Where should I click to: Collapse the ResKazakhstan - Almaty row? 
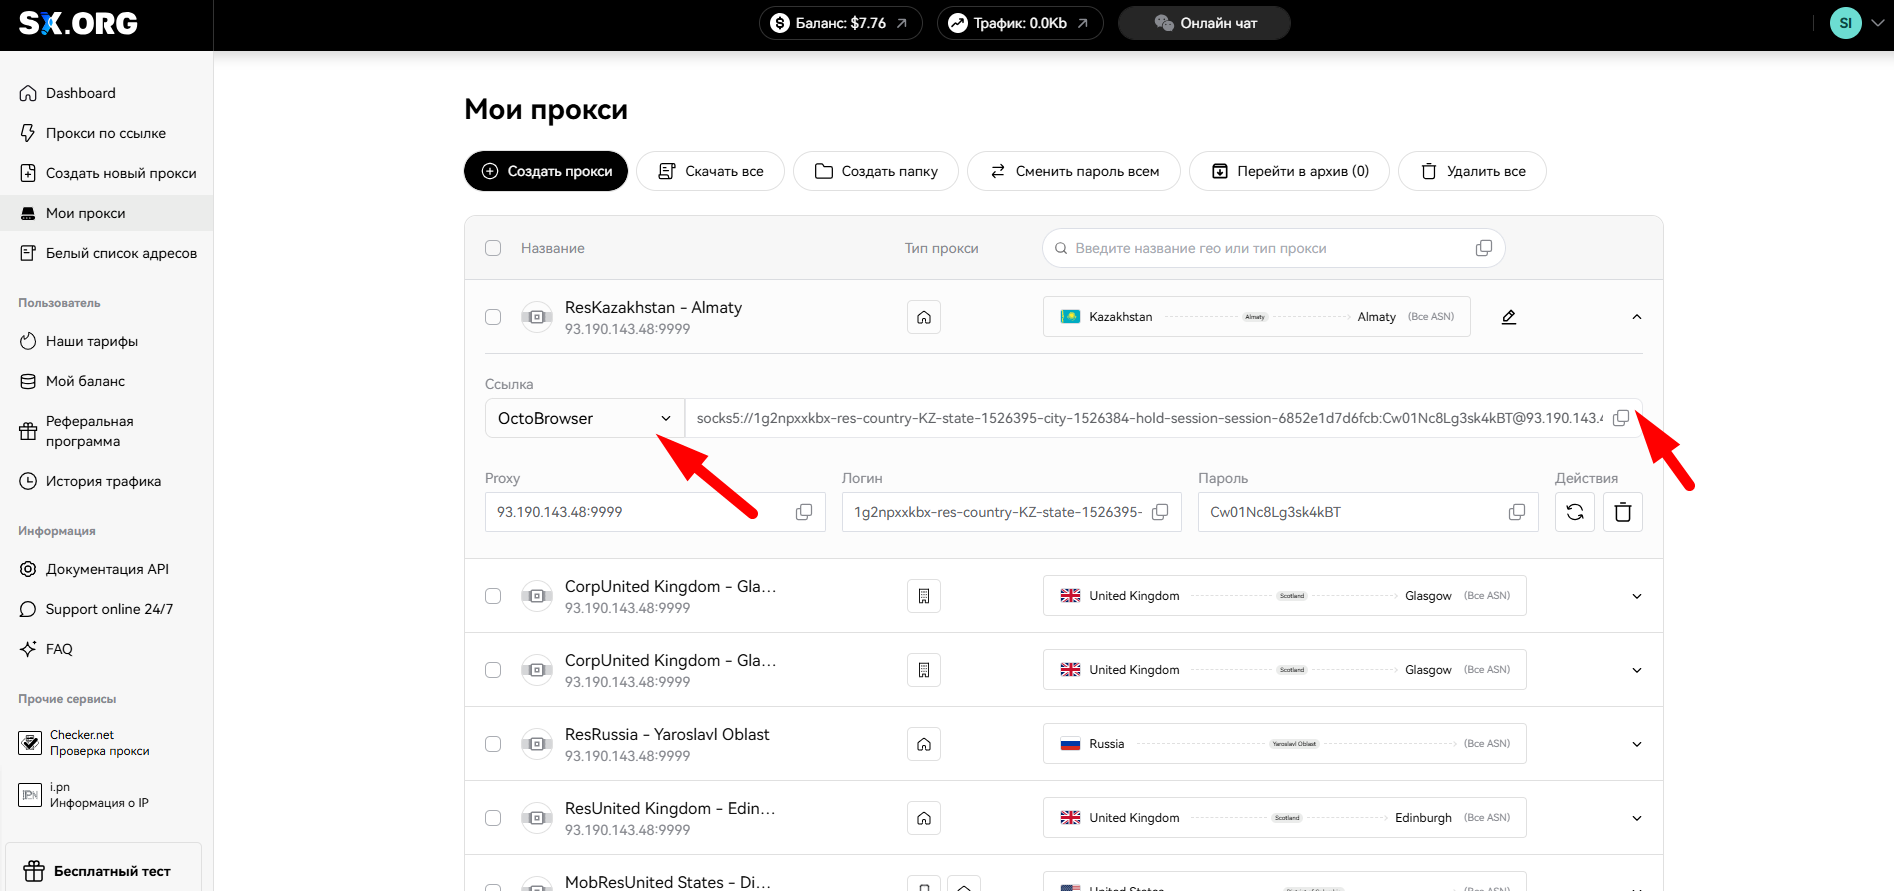tap(1637, 317)
